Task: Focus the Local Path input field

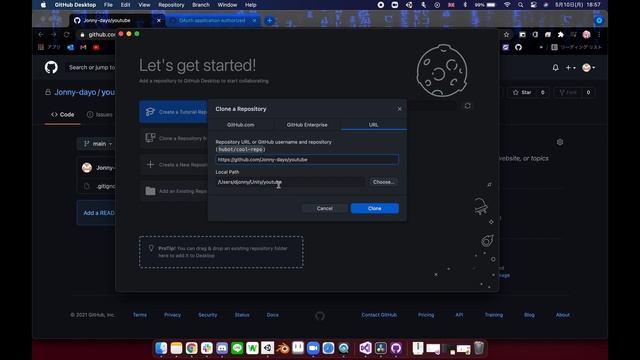Action: [x=290, y=182]
